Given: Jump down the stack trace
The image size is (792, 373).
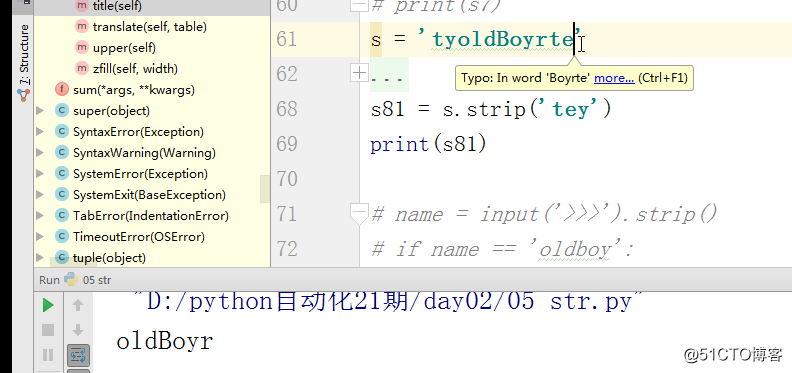Looking at the screenshot, I should 78,330.
